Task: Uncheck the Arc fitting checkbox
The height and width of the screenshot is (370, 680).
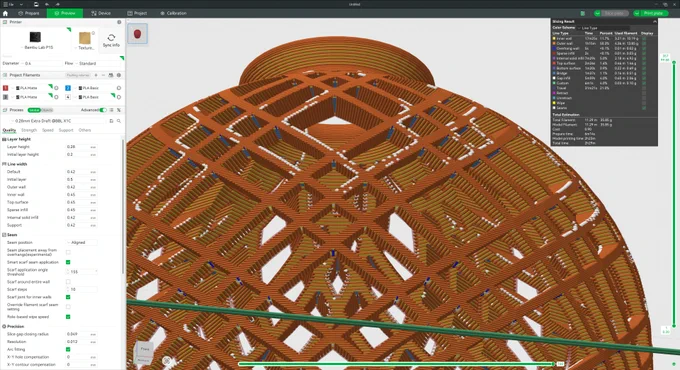Action: point(68,350)
